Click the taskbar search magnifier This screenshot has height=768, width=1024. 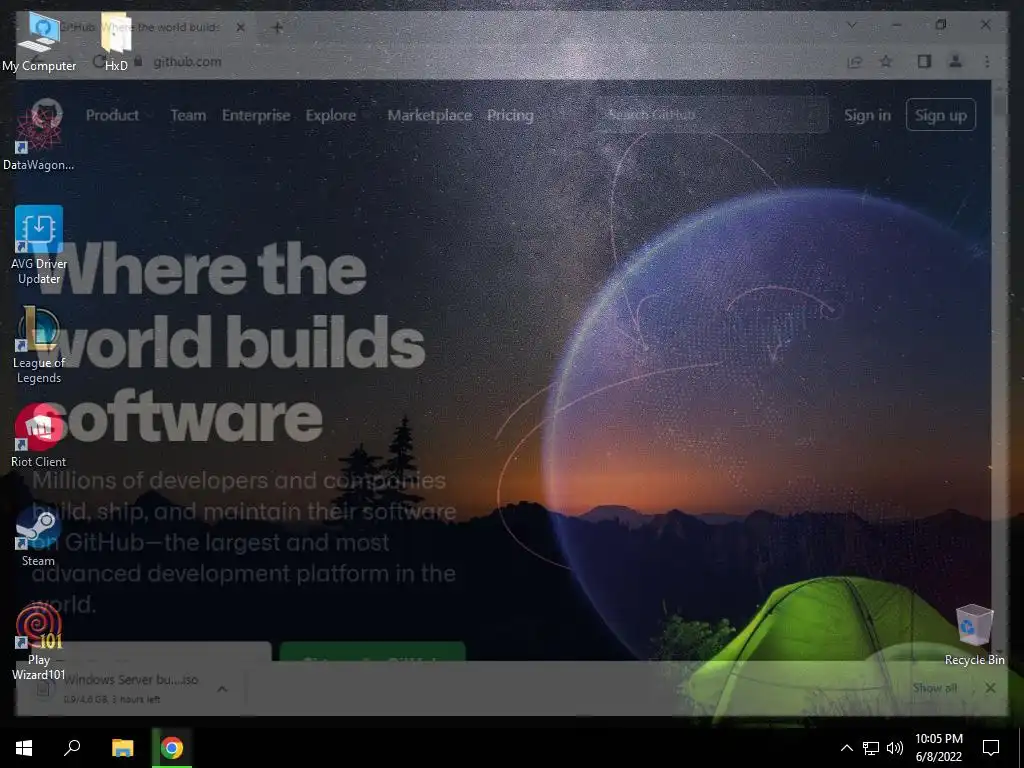point(72,748)
